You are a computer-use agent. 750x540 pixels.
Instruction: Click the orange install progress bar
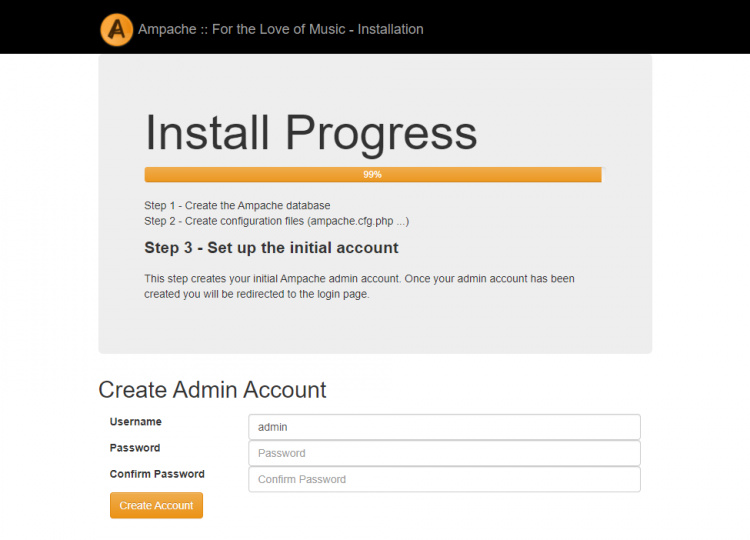250,174
